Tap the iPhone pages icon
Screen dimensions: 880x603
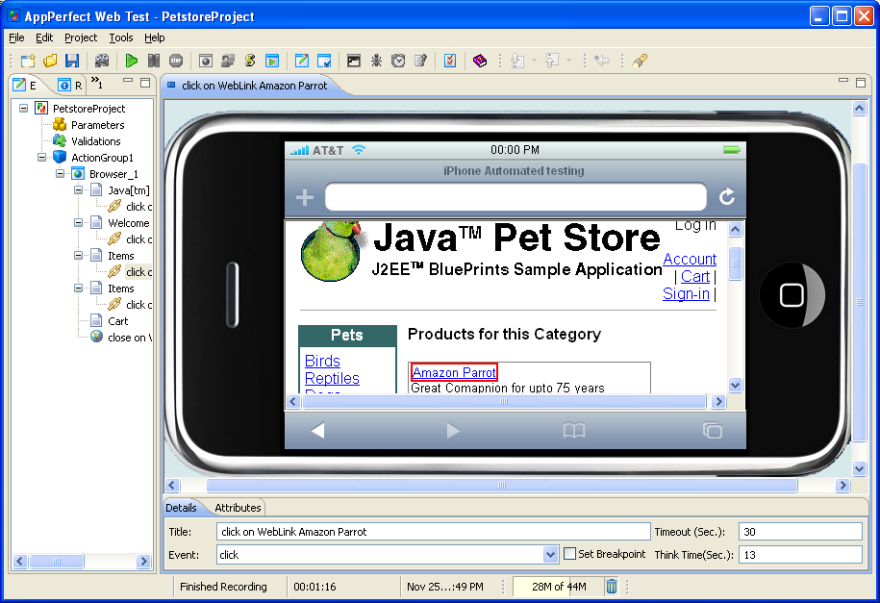[x=712, y=431]
